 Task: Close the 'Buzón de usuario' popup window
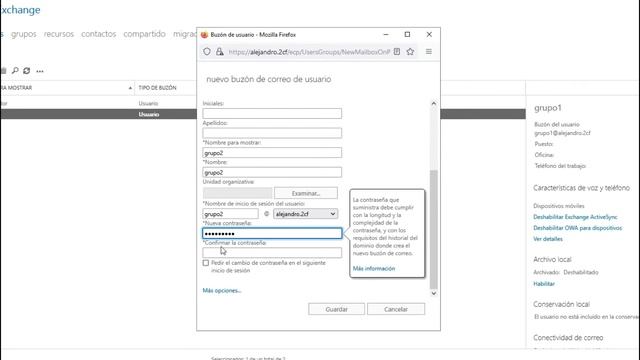point(429,35)
